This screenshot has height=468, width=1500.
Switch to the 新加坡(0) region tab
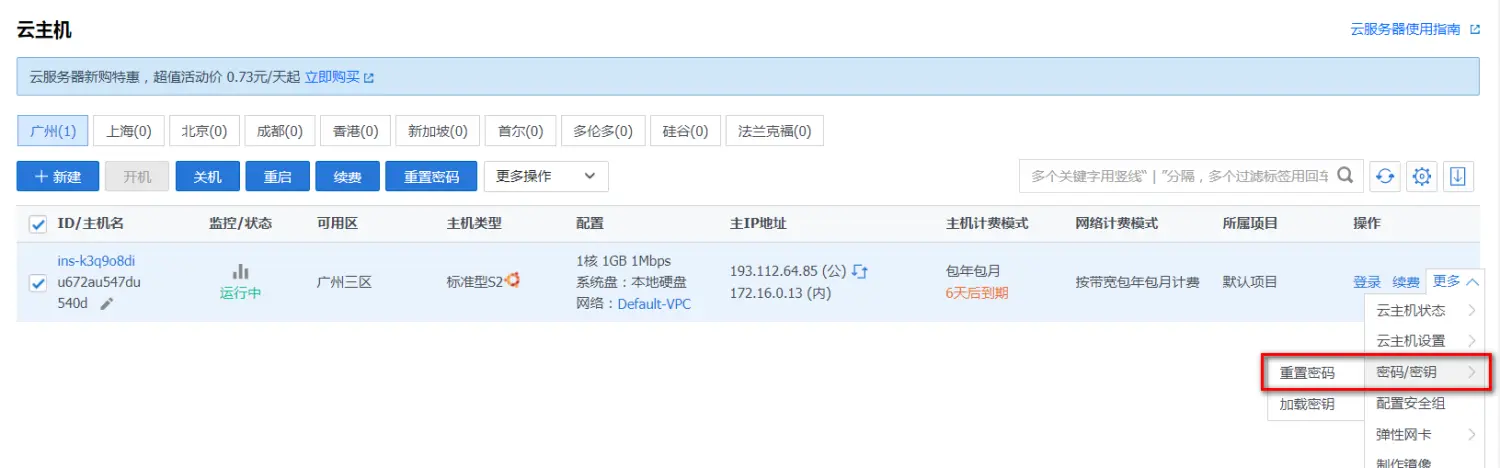click(x=437, y=131)
